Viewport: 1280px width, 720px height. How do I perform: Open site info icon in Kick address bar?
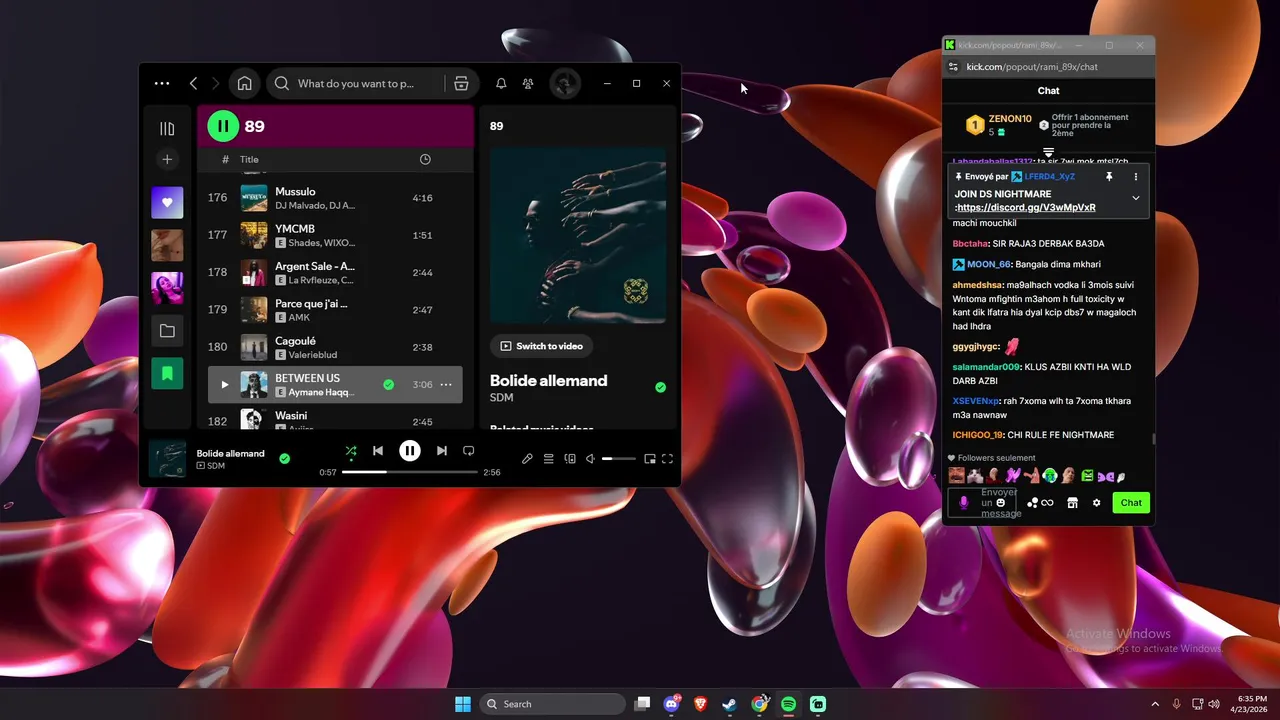(x=953, y=67)
